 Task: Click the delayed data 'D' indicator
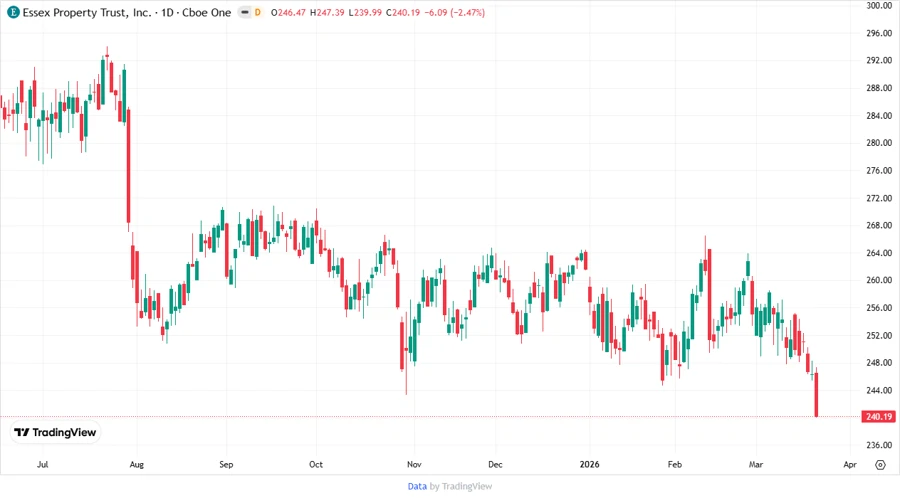(x=258, y=12)
